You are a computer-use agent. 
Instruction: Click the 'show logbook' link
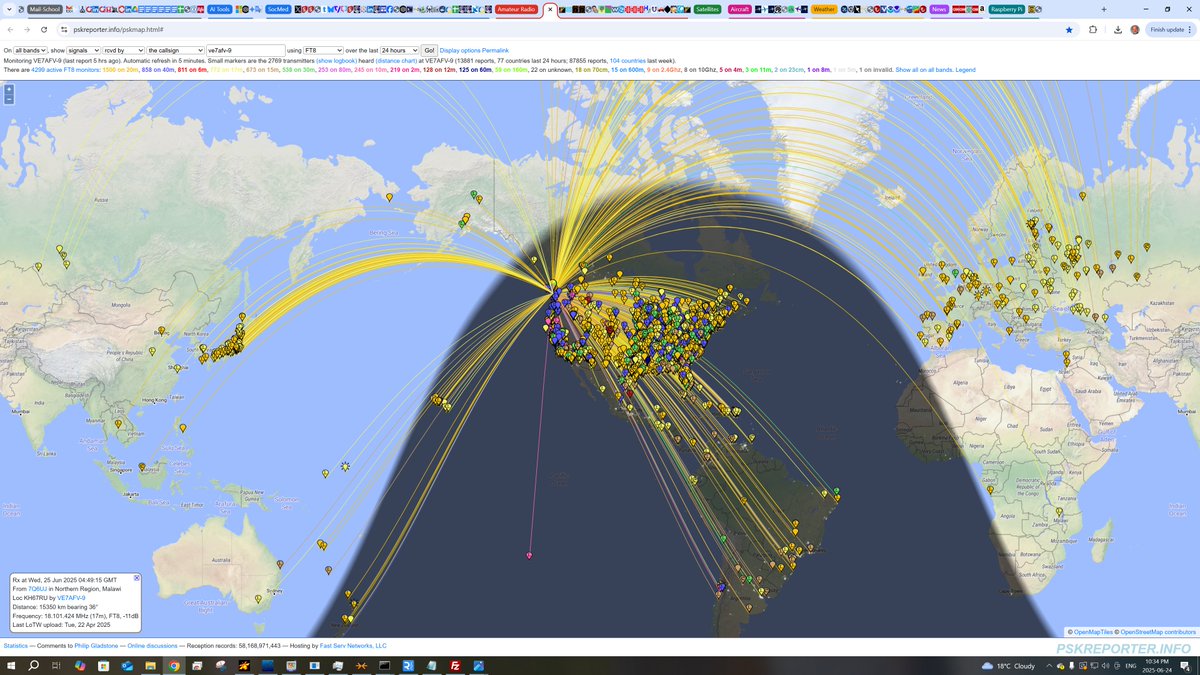337,60
